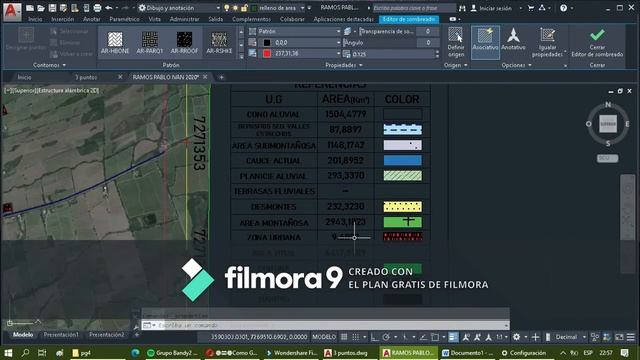640x360 pixels.
Task: Open the AutoCAD application menu button
Action: click(x=11, y=11)
